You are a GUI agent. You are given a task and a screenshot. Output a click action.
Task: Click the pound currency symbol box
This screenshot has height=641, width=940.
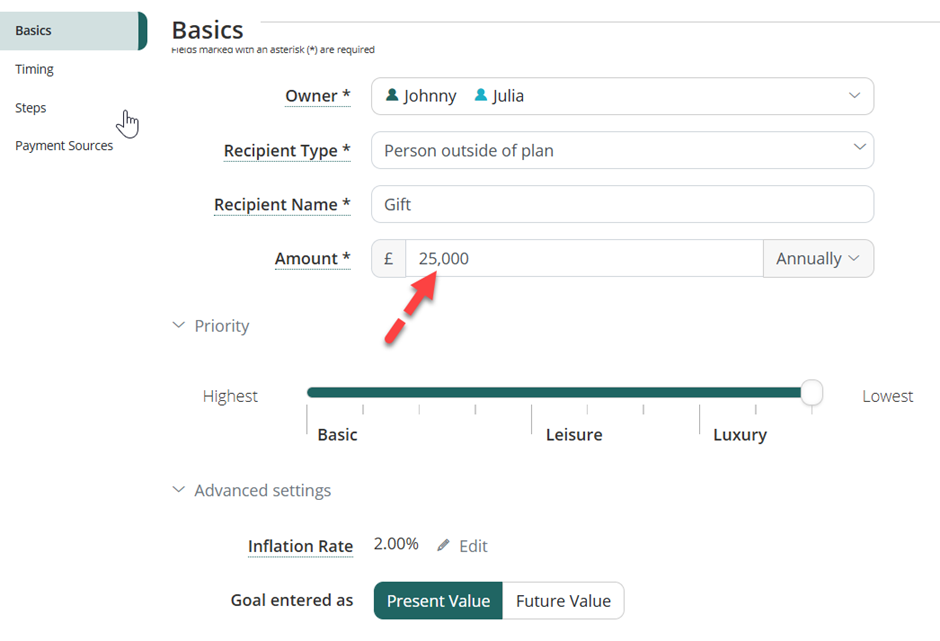(388, 258)
